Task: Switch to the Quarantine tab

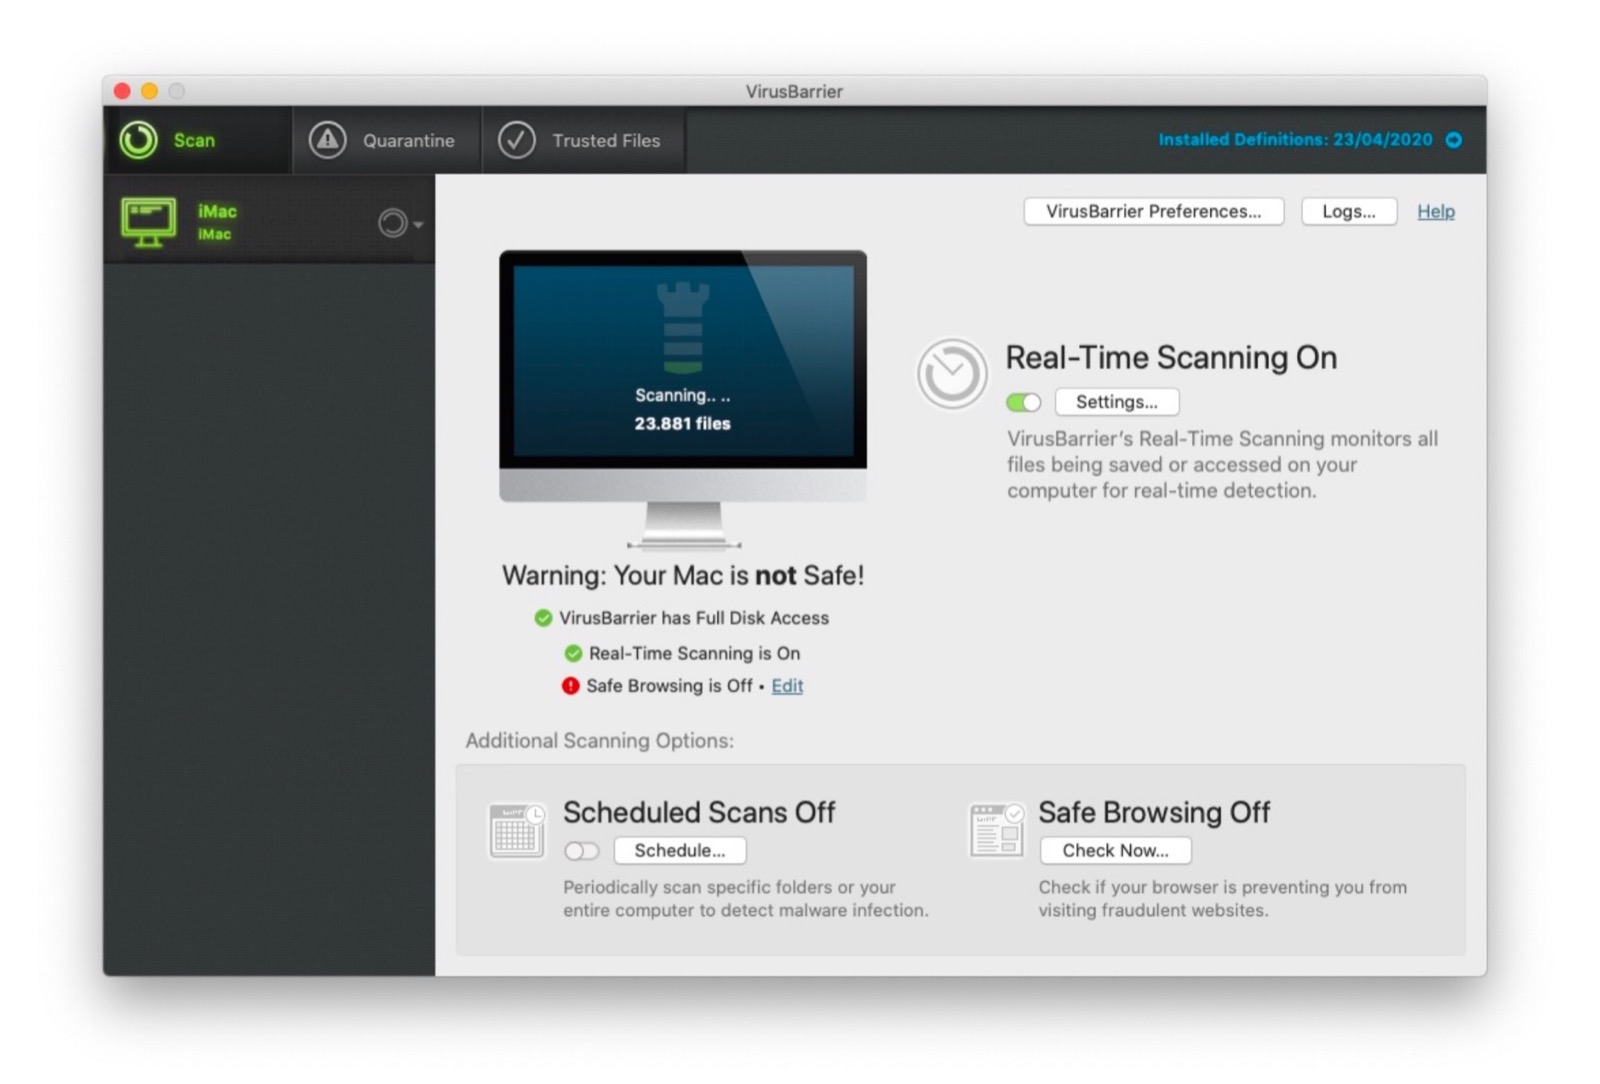Action: (x=387, y=140)
